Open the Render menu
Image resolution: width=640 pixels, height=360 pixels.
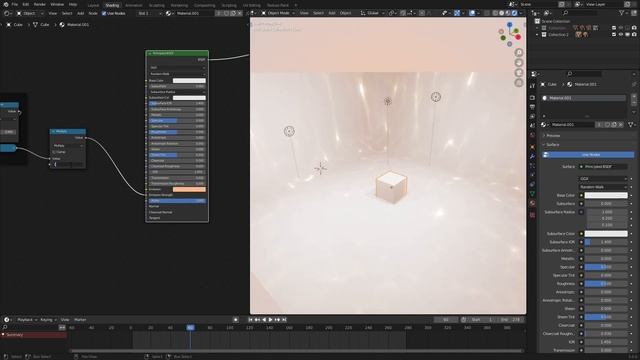(40, 4)
